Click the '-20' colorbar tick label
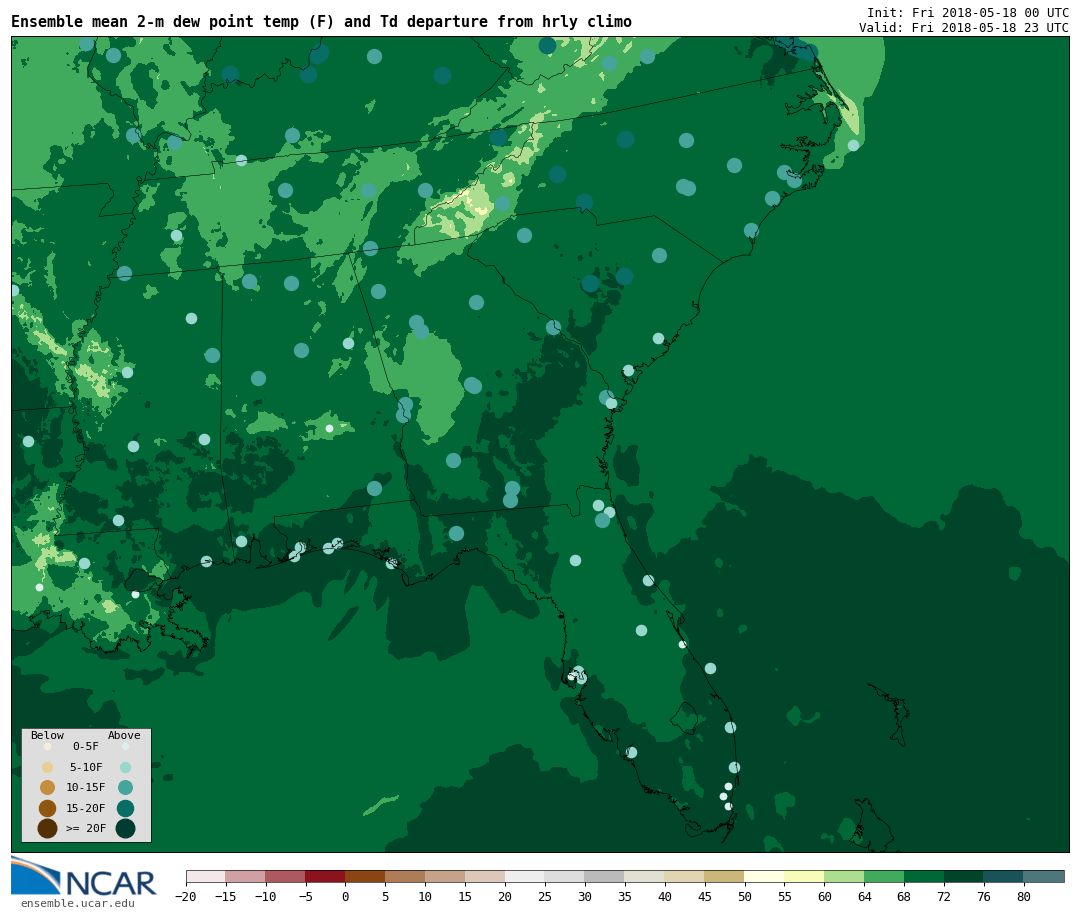1080x915 pixels. pyautogui.click(x=186, y=896)
